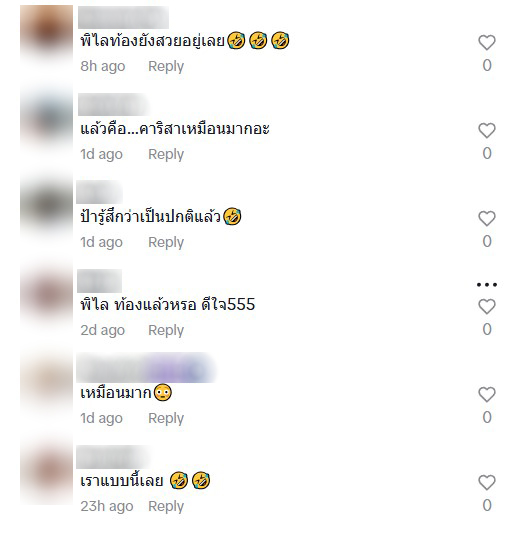
Task: Open the avatar of the 8h ago commenter
Action: point(46,32)
